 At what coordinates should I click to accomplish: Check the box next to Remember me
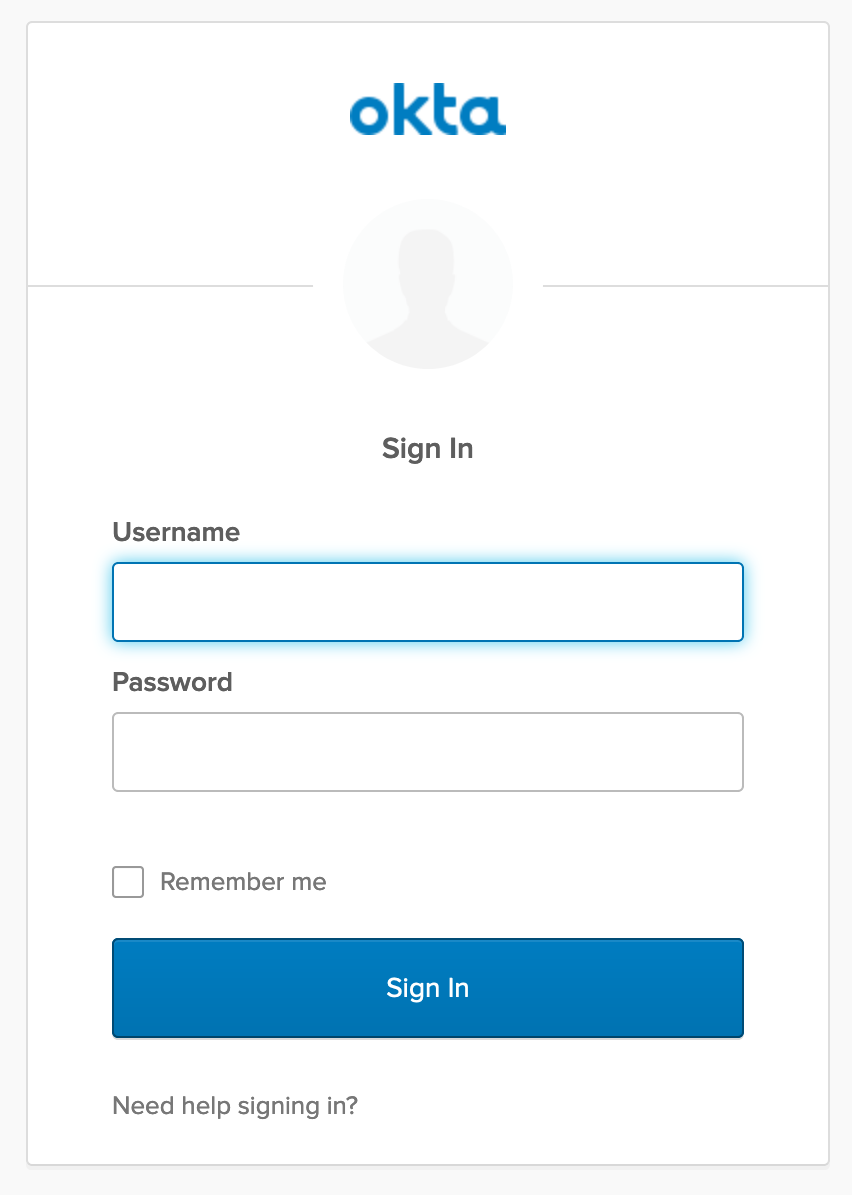[x=127, y=882]
